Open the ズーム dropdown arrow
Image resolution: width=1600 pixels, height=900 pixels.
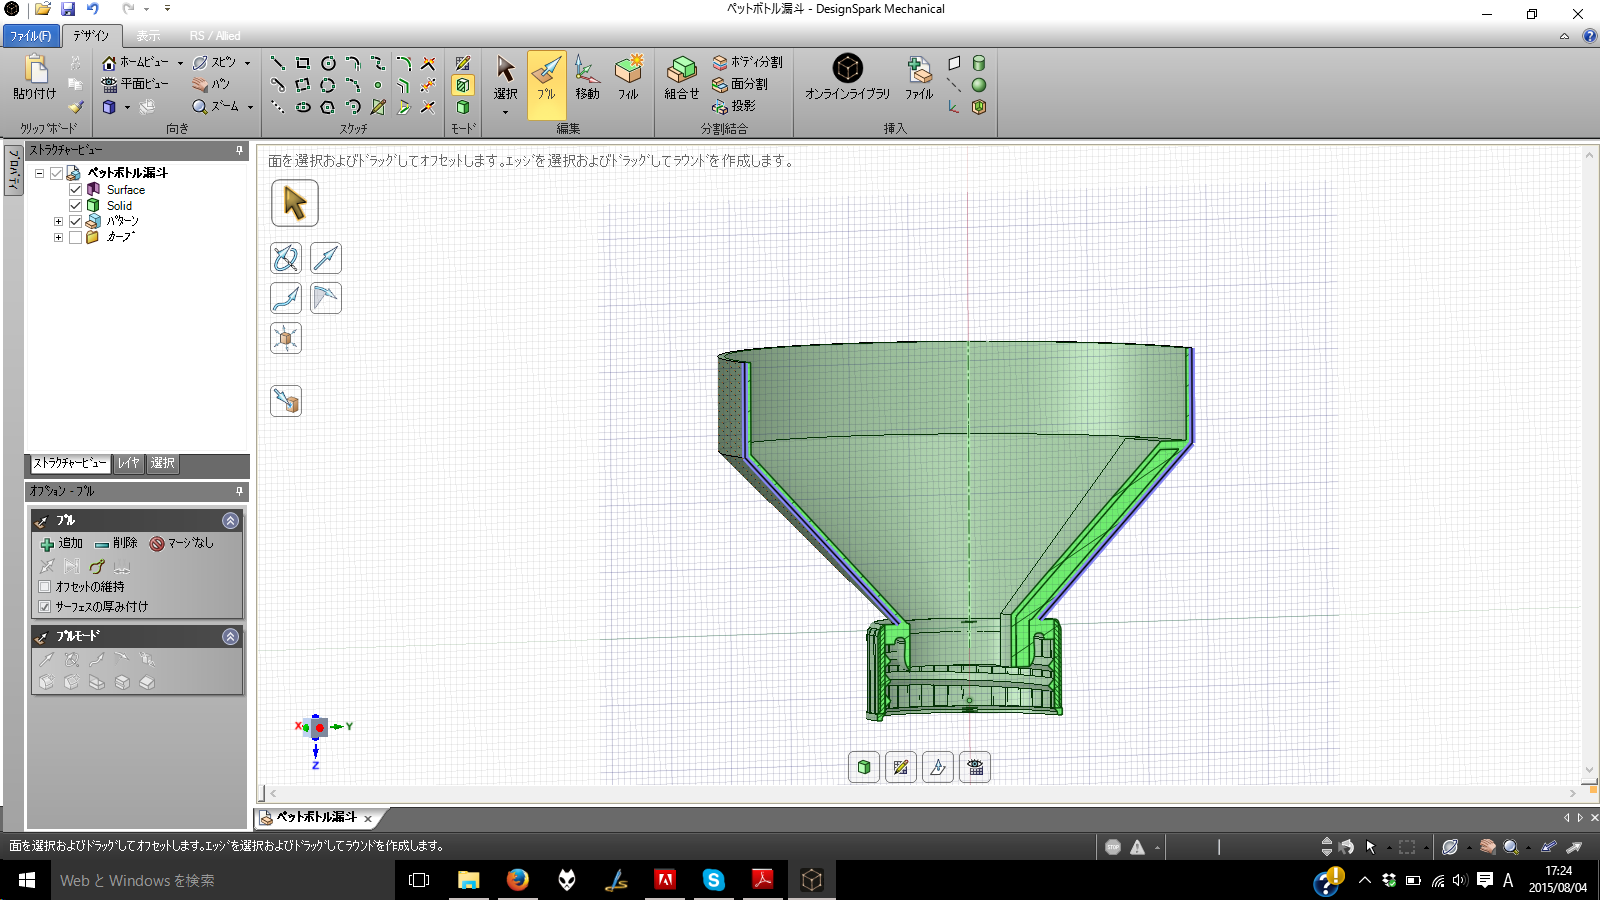click(250, 107)
